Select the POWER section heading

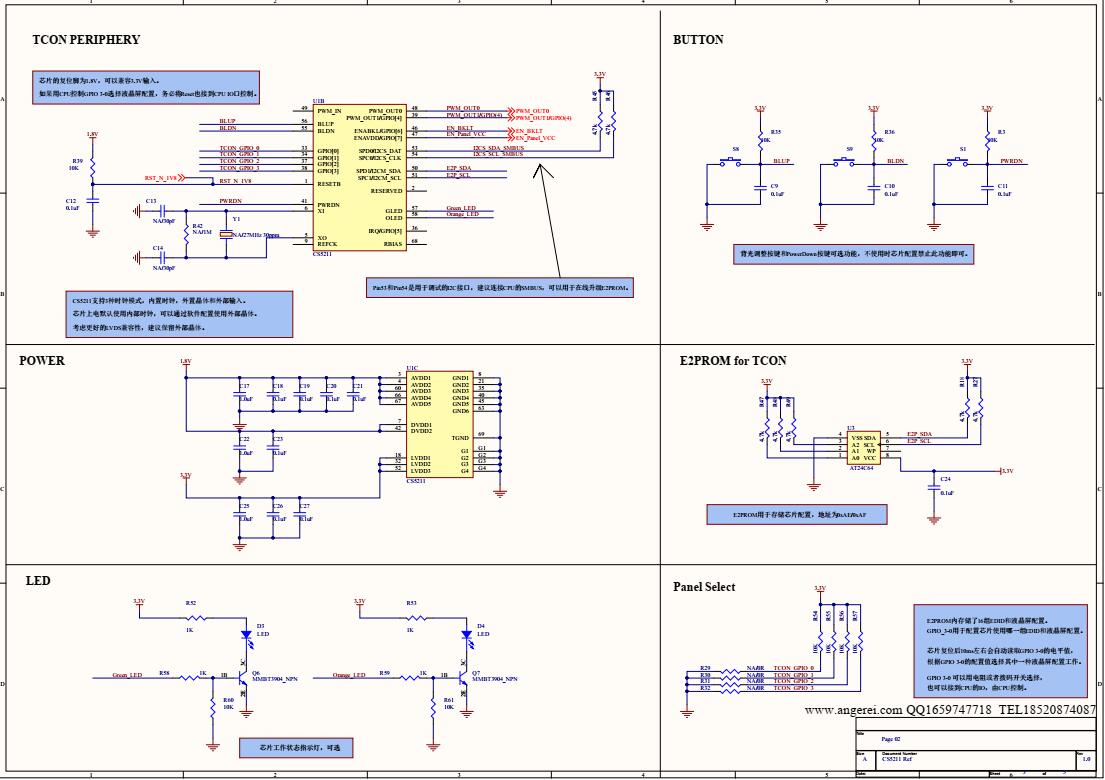point(42,360)
